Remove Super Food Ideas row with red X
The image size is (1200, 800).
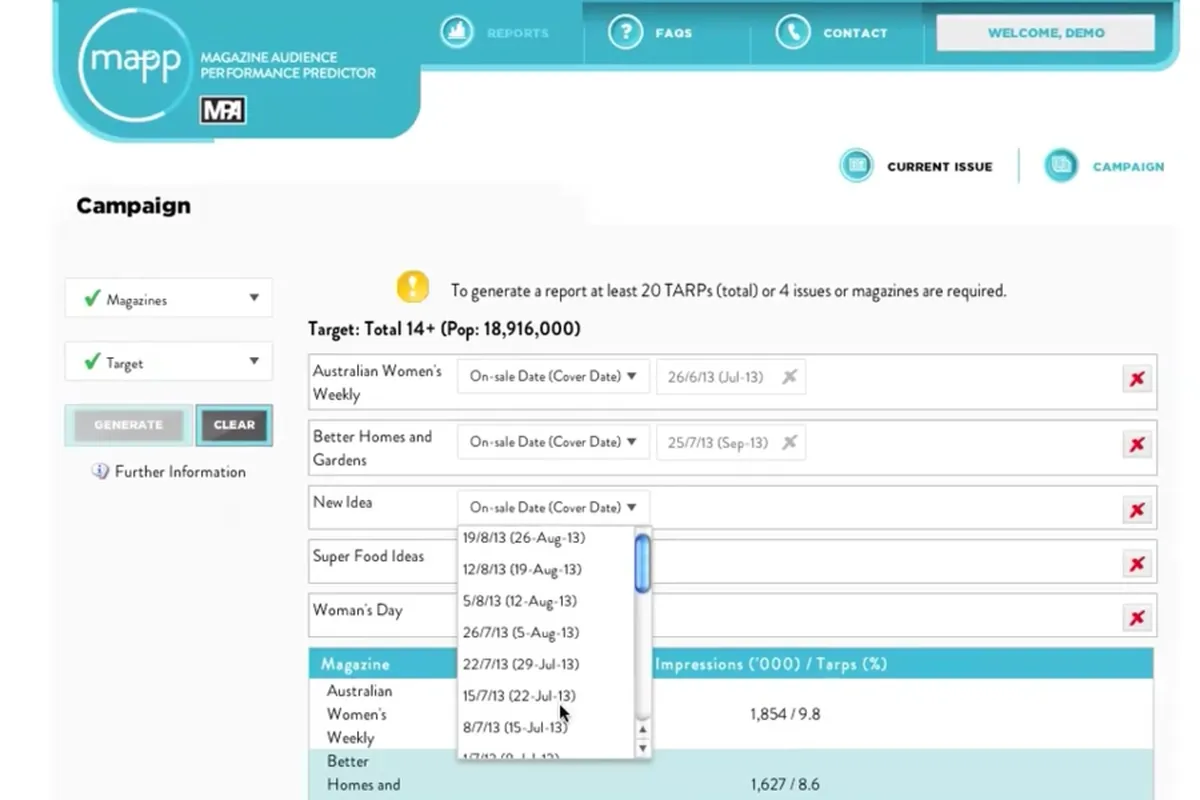[1137, 564]
